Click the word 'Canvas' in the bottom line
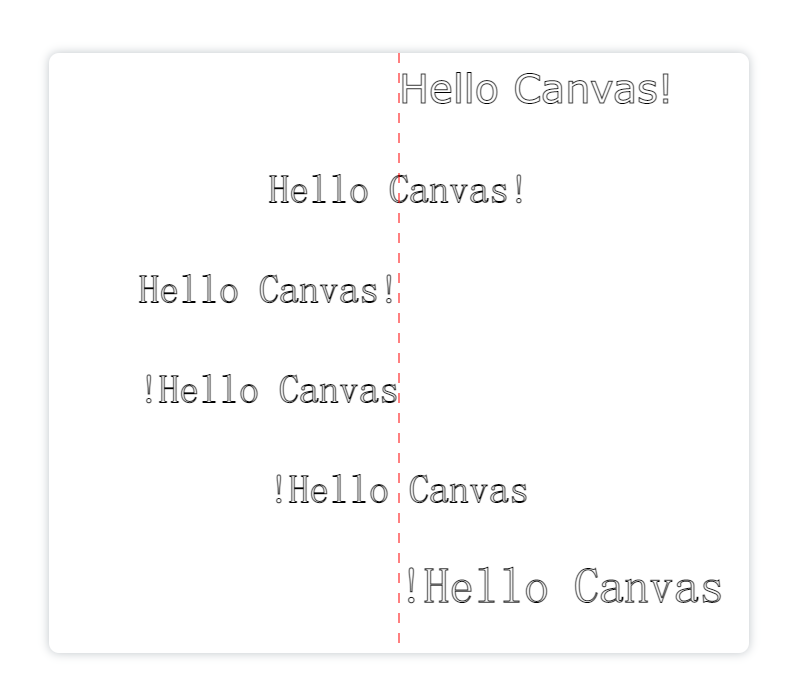This screenshot has height=700, width=801. click(x=648, y=586)
